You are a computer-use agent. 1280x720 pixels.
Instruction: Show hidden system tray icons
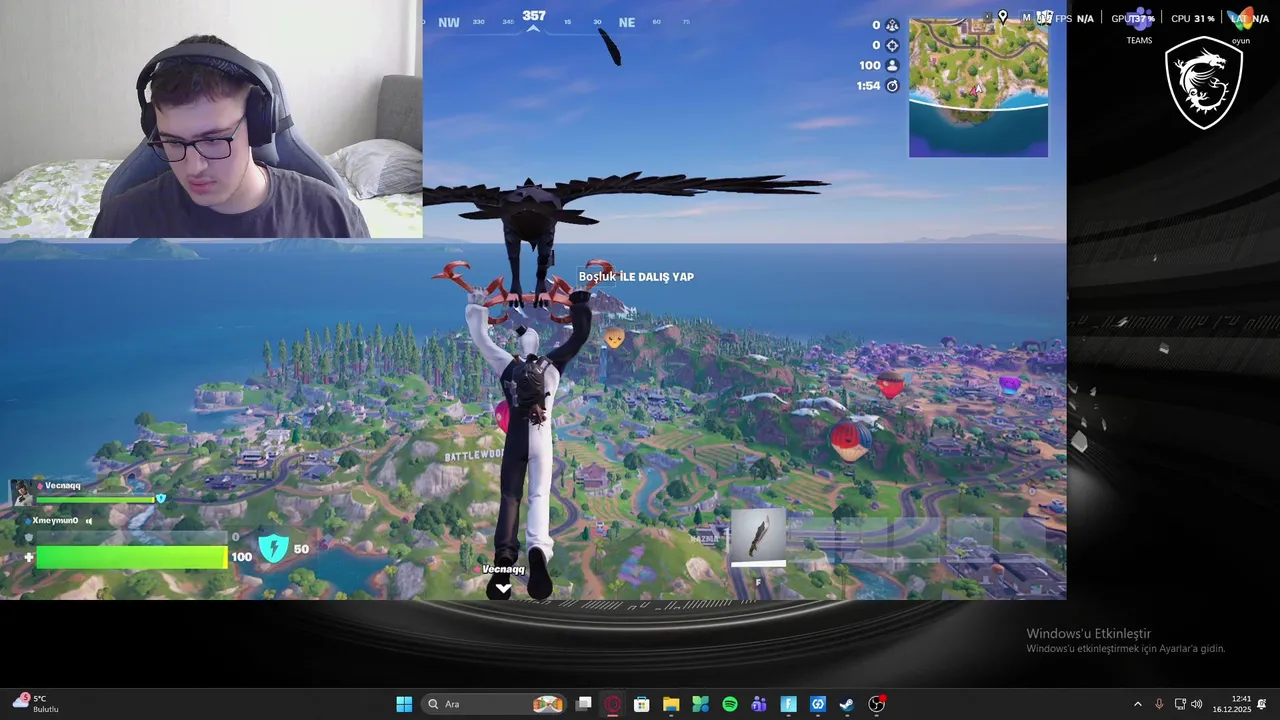pos(1137,704)
